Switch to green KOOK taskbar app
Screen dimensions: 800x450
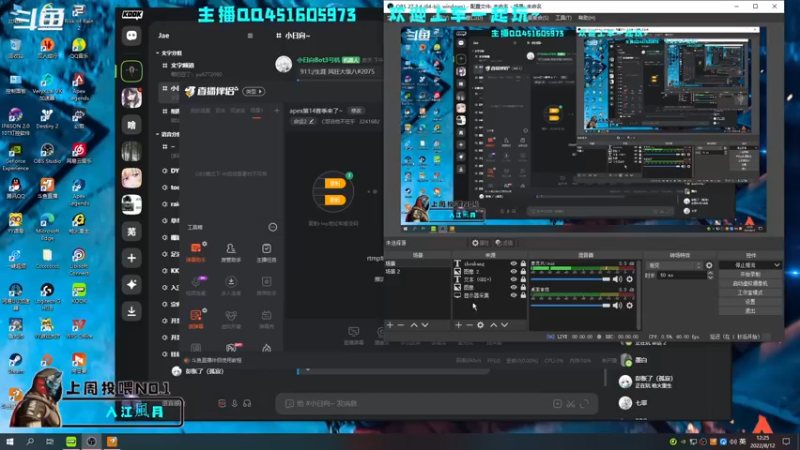coord(71,441)
